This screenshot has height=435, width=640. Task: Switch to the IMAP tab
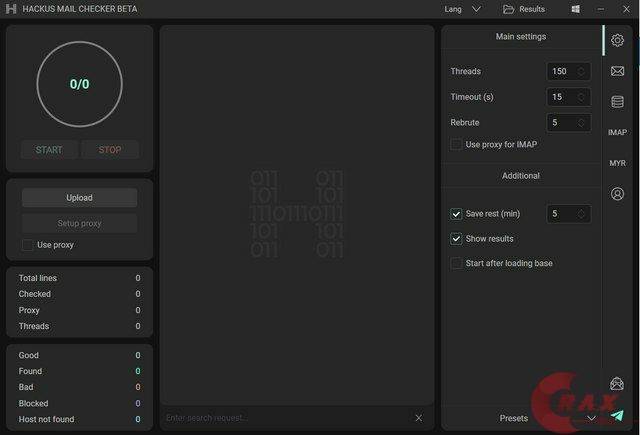click(x=617, y=132)
